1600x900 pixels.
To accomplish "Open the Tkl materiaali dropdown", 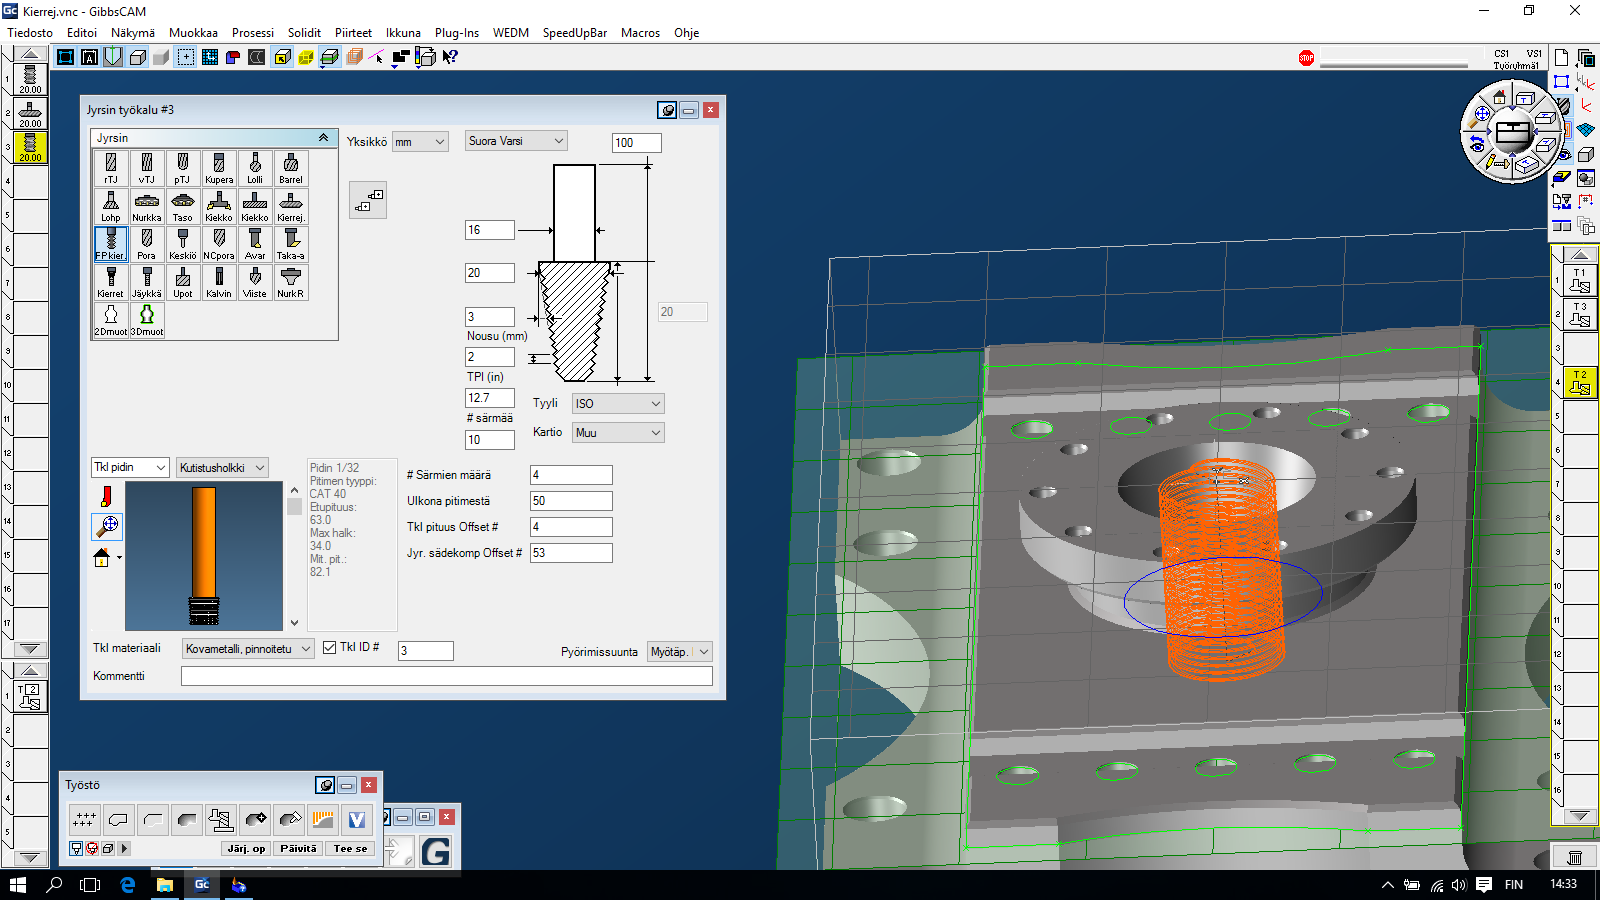I will coord(248,649).
